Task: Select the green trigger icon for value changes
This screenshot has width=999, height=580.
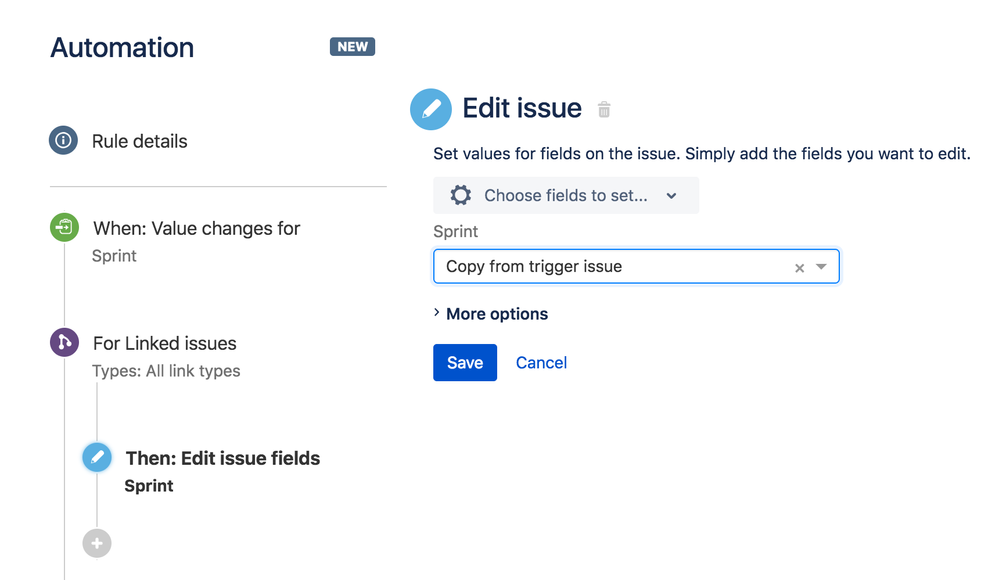Action: point(63,227)
